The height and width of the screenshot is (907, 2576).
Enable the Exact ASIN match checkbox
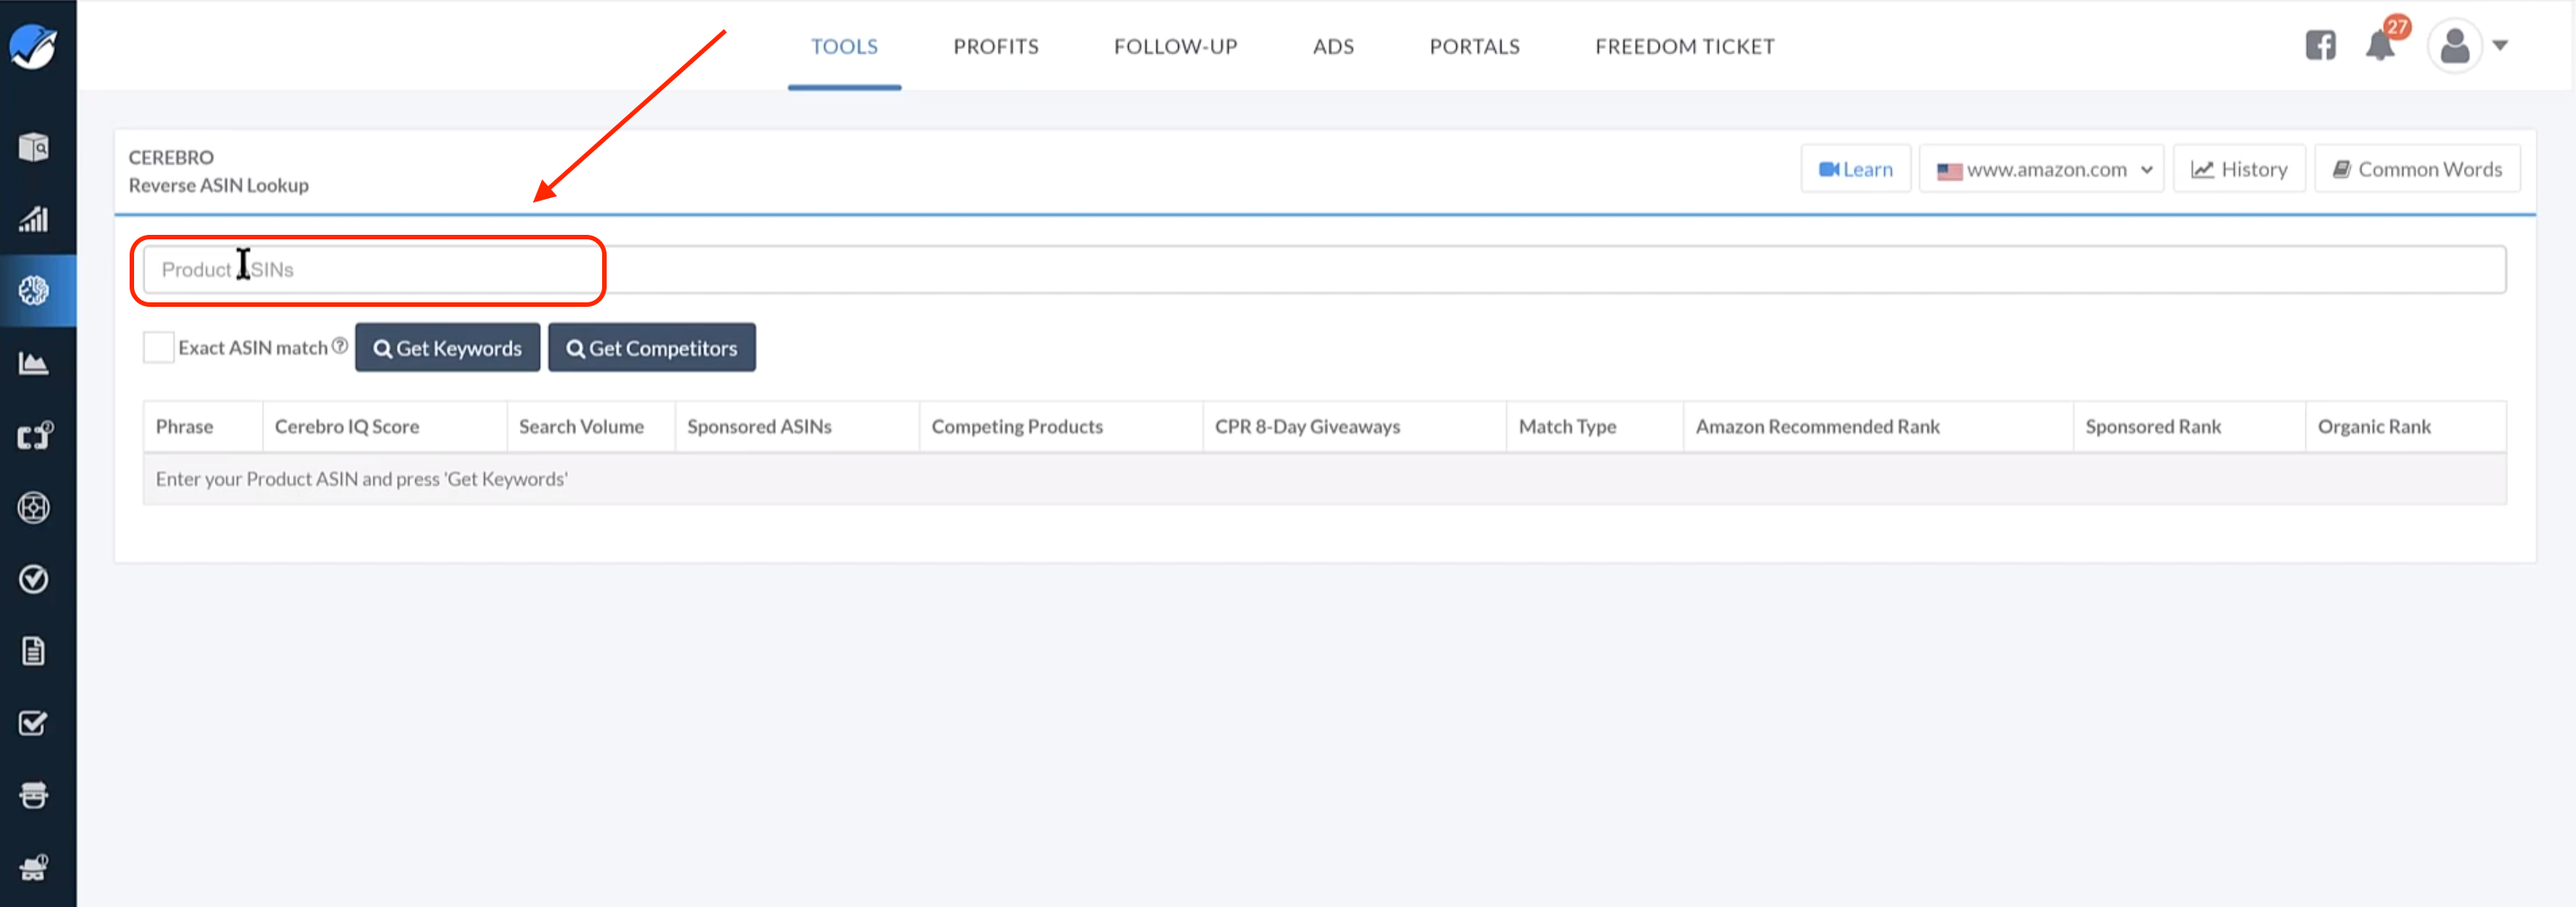(x=158, y=347)
